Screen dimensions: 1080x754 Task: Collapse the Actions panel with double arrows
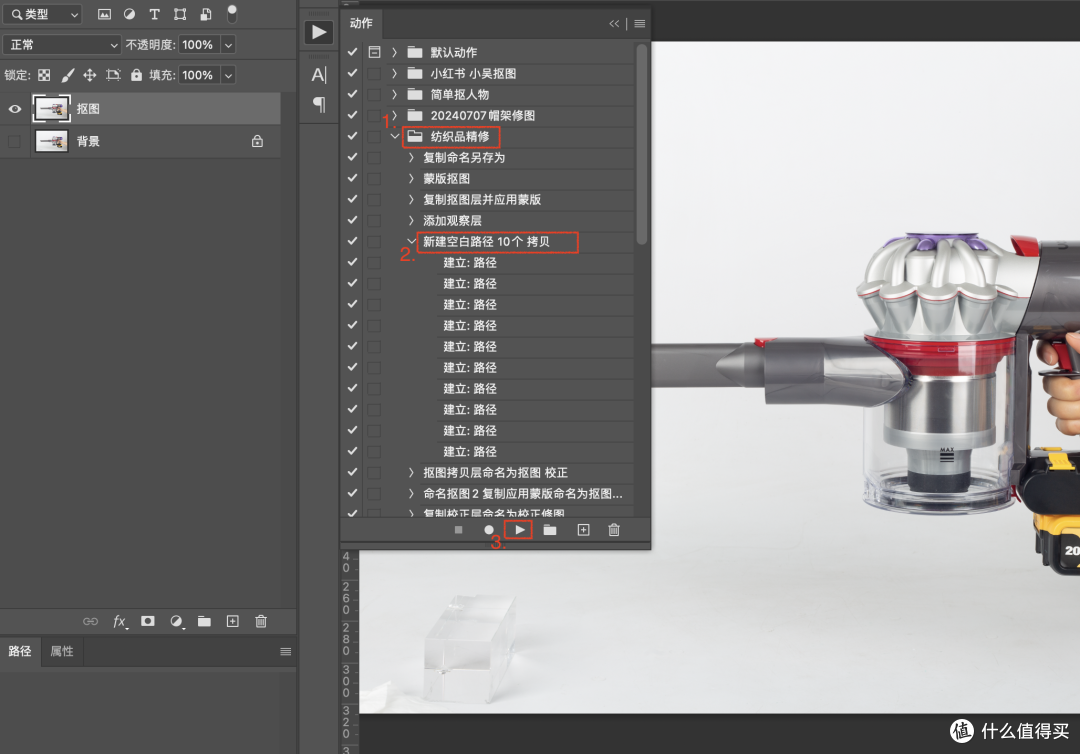point(614,23)
